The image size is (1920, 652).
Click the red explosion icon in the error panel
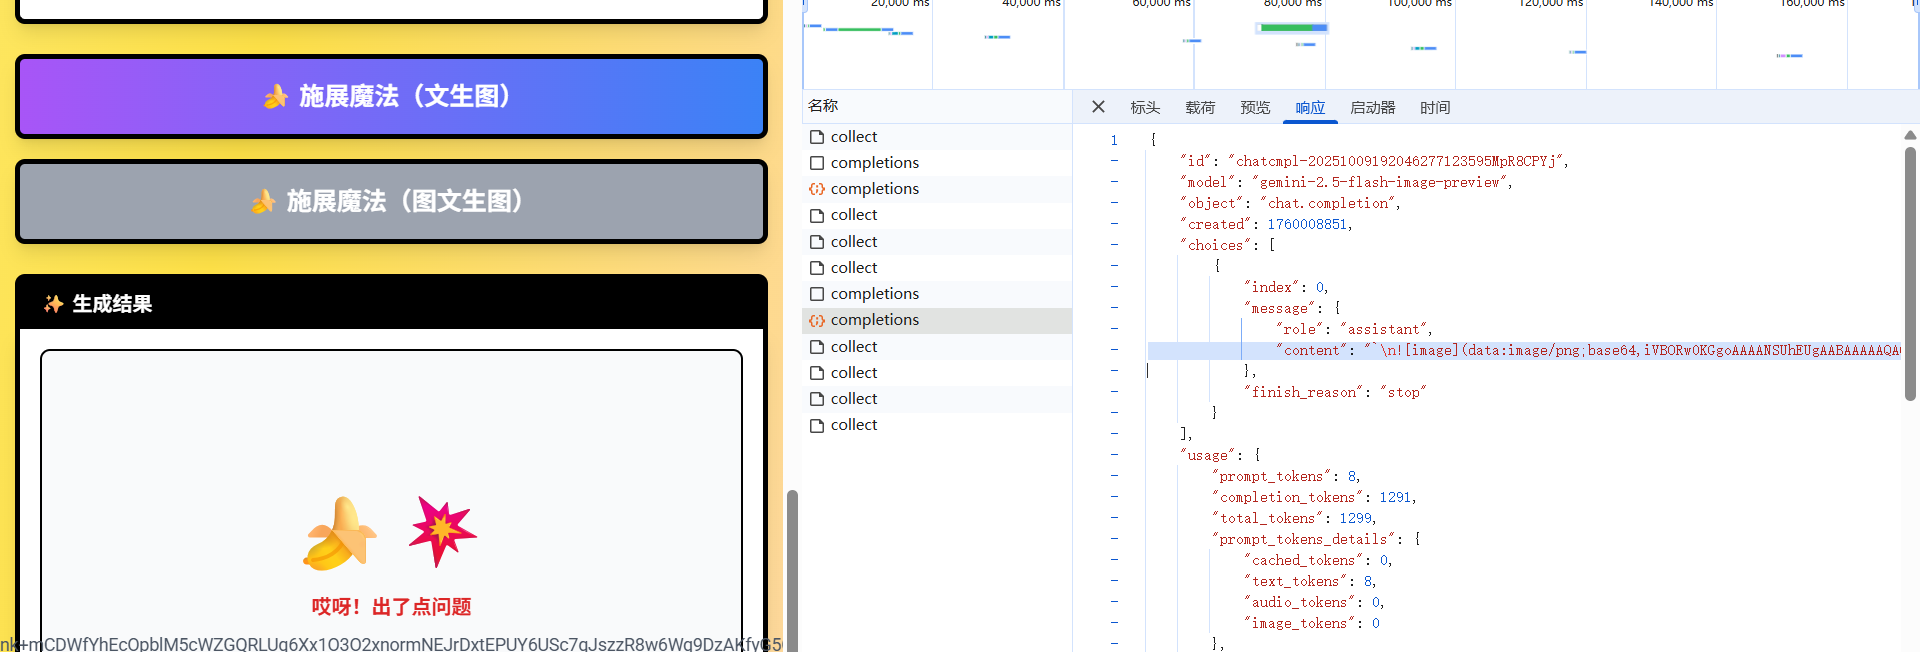[443, 531]
